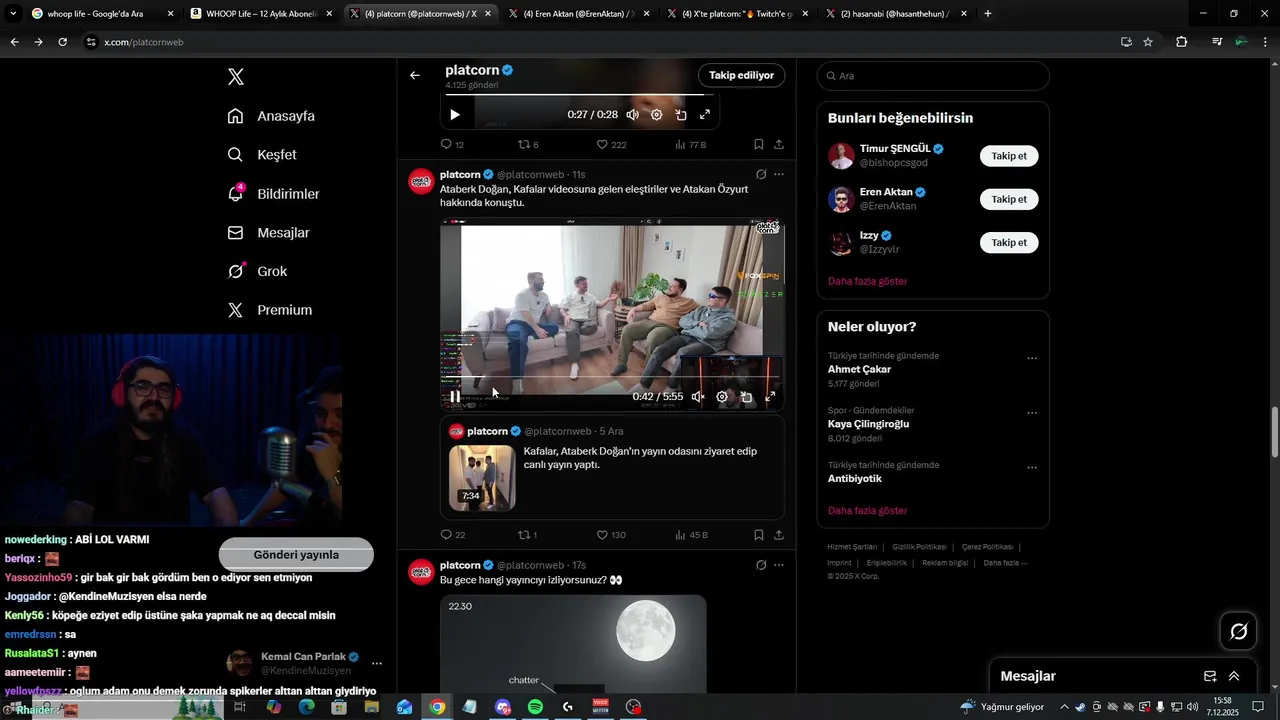The height and width of the screenshot is (720, 1280).
Task: Pause the Kafalar video at 0:42
Action: tap(455, 397)
